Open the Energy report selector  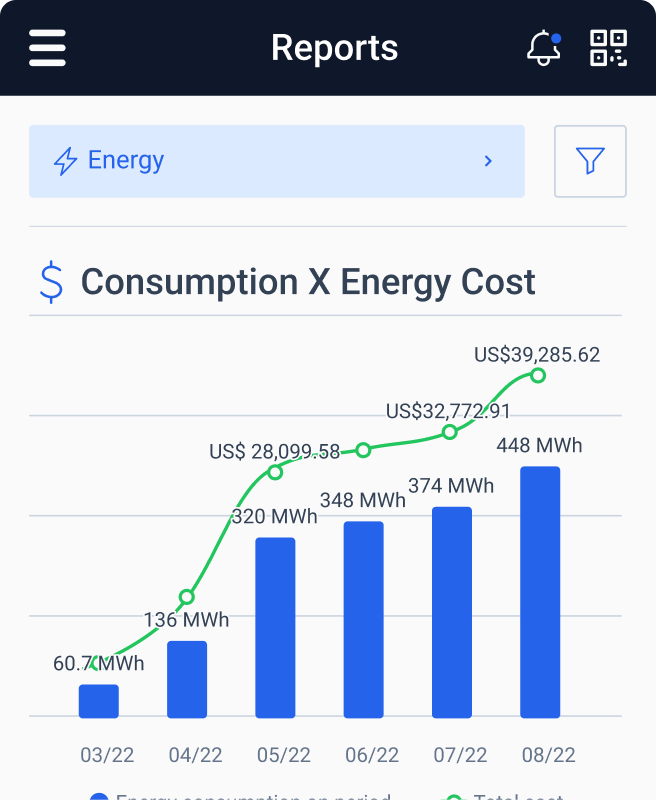(276, 161)
